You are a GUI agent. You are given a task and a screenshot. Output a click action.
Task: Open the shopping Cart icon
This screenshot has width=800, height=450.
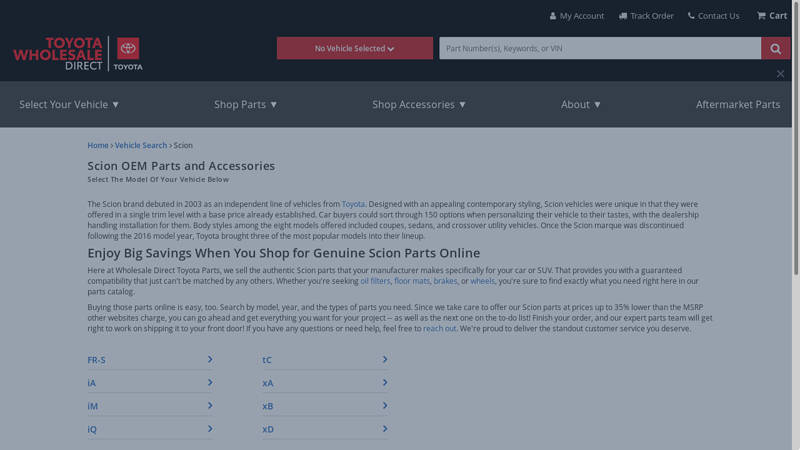coord(762,16)
